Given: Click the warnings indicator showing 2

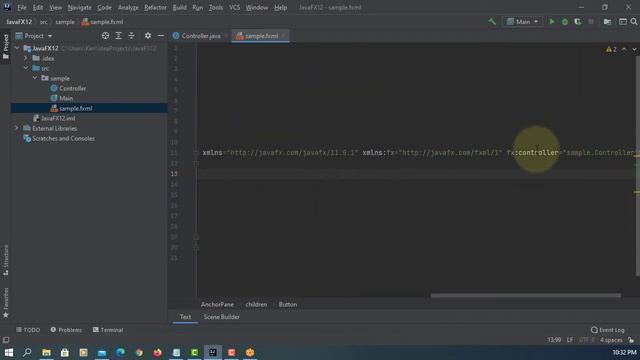Looking at the screenshot, I should tap(611, 49).
